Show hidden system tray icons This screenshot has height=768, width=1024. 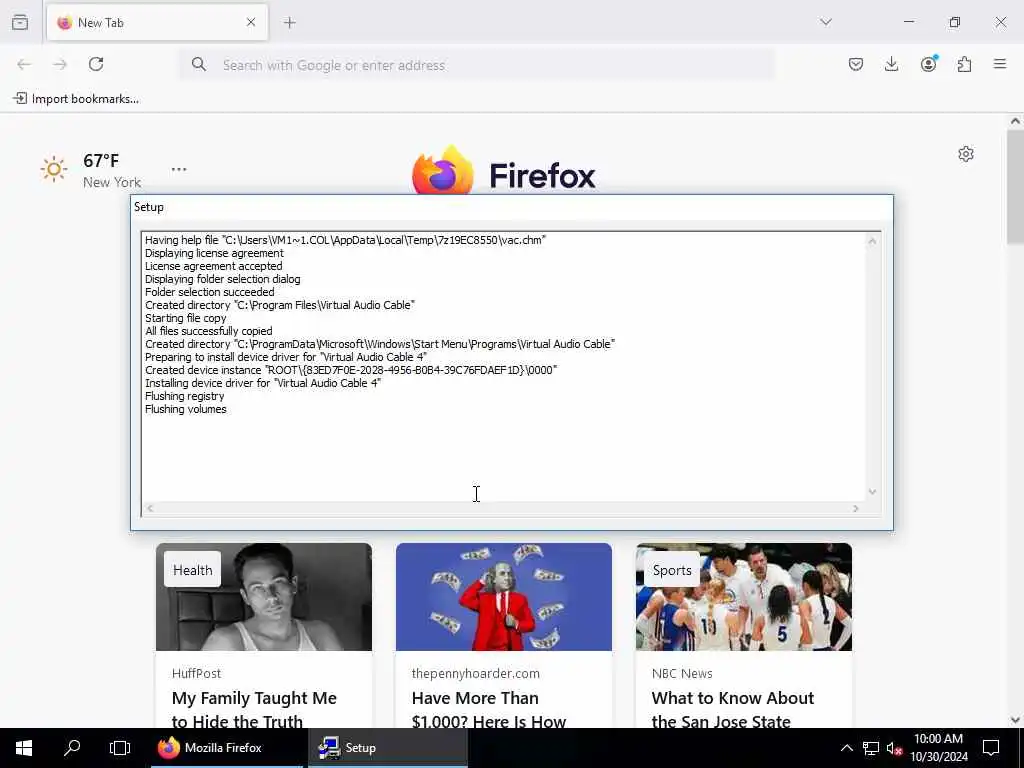click(846, 748)
